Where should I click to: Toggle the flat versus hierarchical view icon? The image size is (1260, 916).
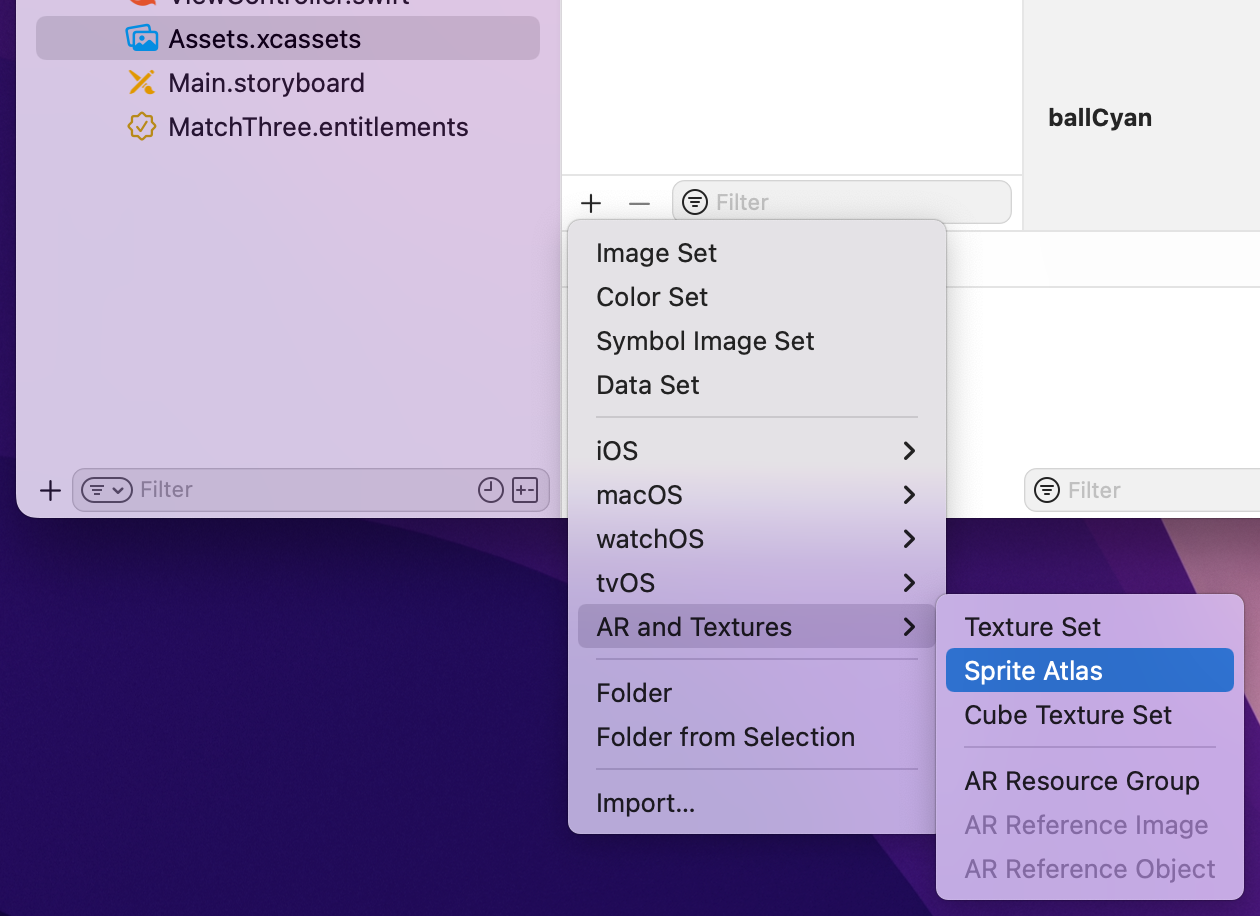(524, 489)
